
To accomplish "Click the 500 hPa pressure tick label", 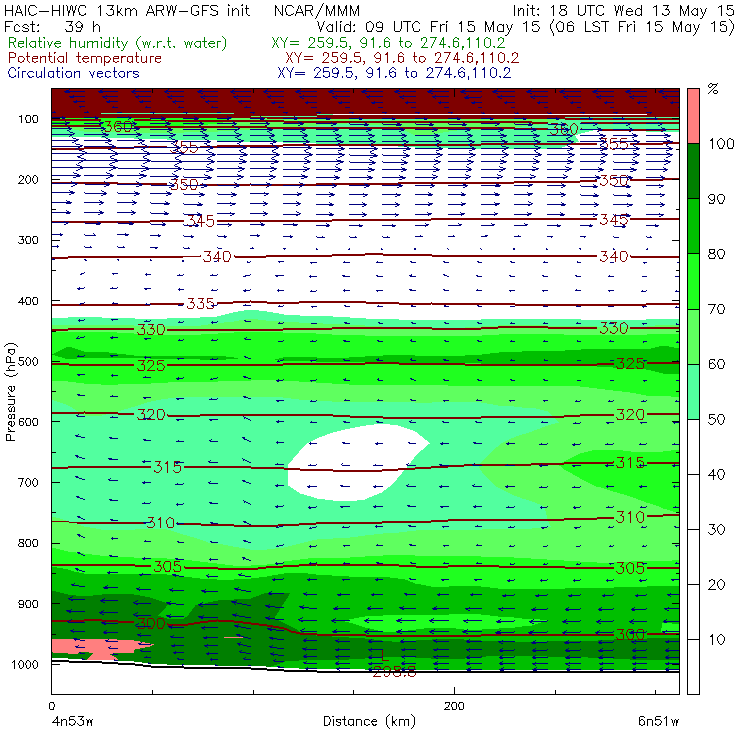I will 28,362.
